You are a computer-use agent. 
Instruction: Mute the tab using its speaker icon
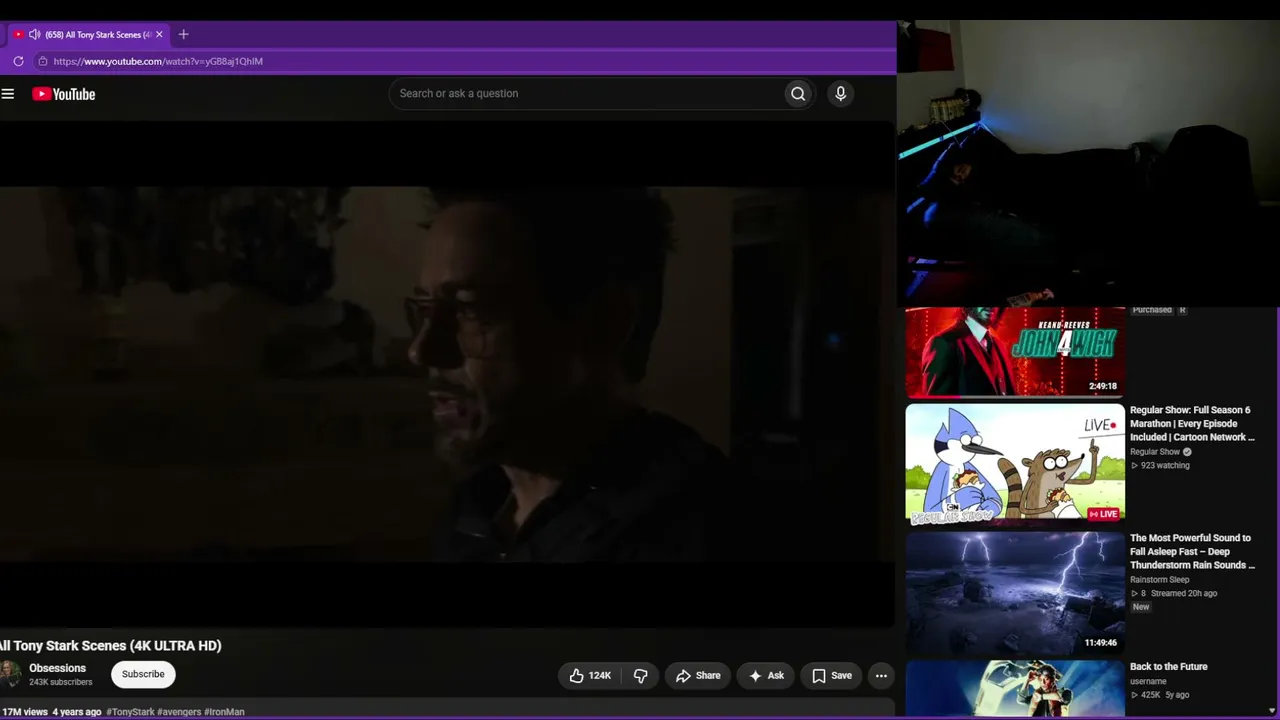(x=34, y=34)
